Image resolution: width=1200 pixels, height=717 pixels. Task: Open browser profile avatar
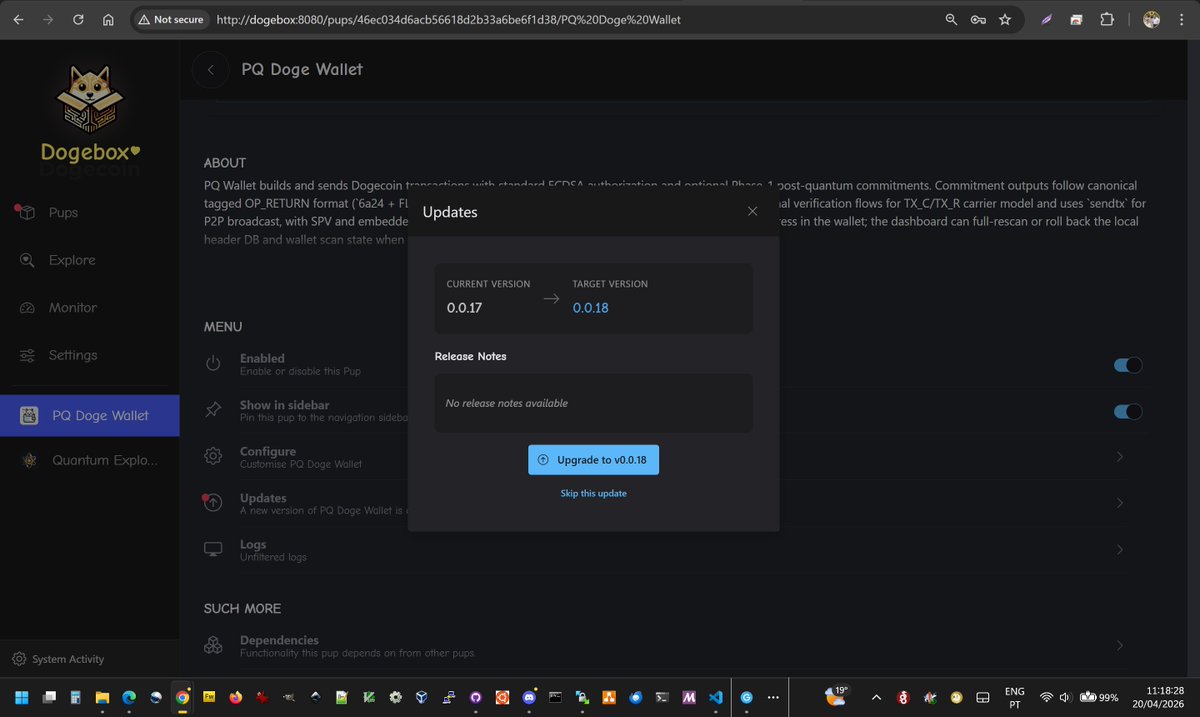(x=1151, y=19)
